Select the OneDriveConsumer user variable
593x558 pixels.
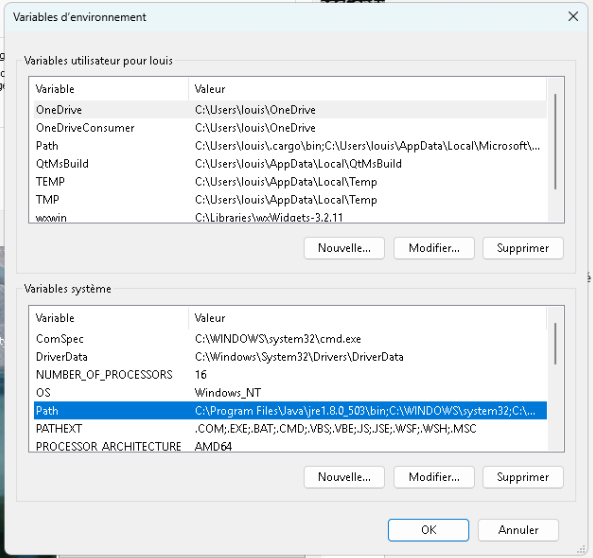pos(290,128)
